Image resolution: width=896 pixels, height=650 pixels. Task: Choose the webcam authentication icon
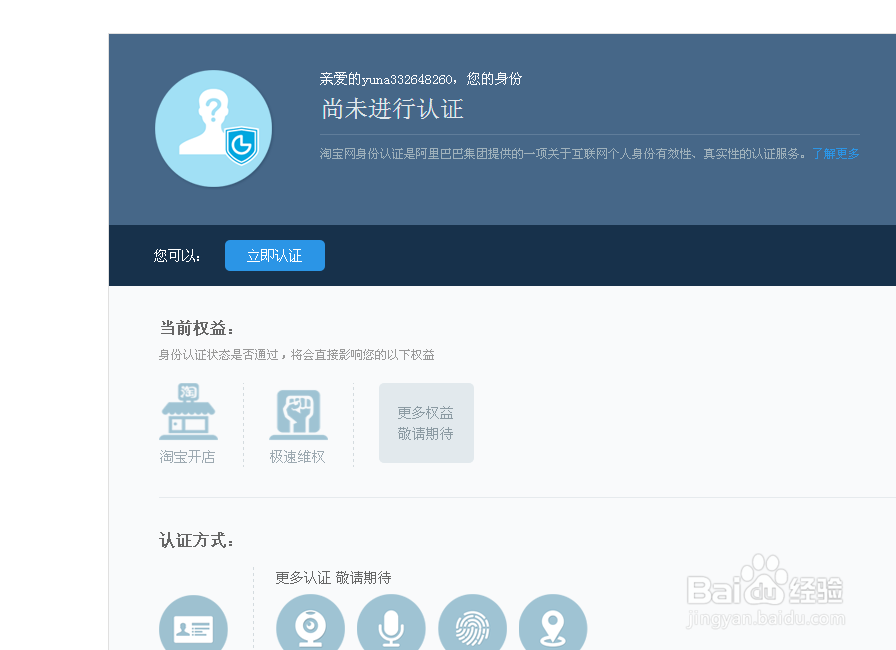pyautogui.click(x=310, y=623)
